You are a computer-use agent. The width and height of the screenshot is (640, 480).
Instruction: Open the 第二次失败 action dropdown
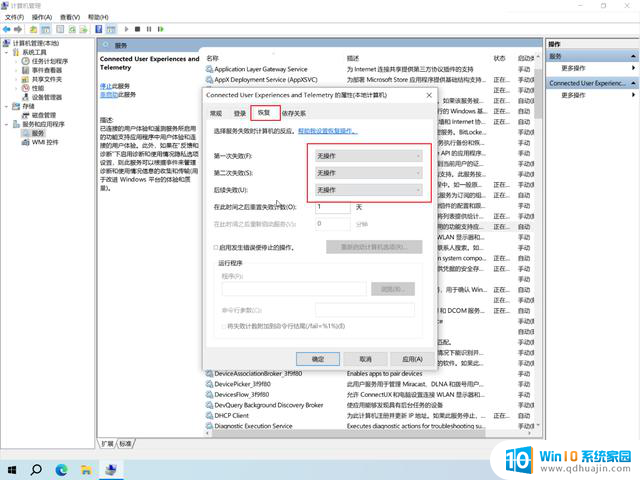click(x=369, y=173)
